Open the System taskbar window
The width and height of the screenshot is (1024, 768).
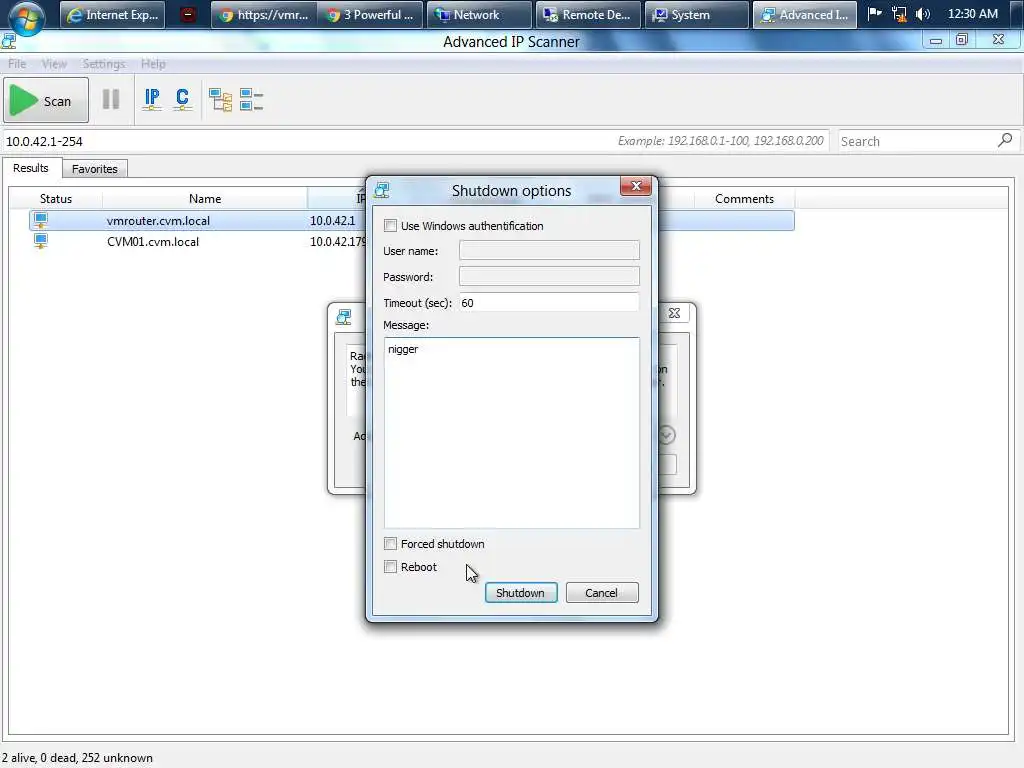pyautogui.click(x=696, y=15)
